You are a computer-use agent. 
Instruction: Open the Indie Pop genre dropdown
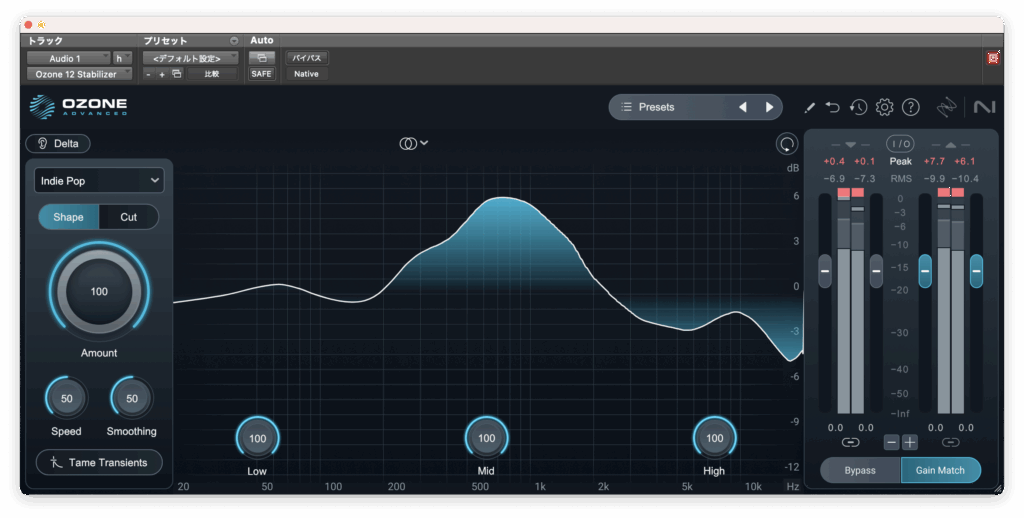pos(98,180)
